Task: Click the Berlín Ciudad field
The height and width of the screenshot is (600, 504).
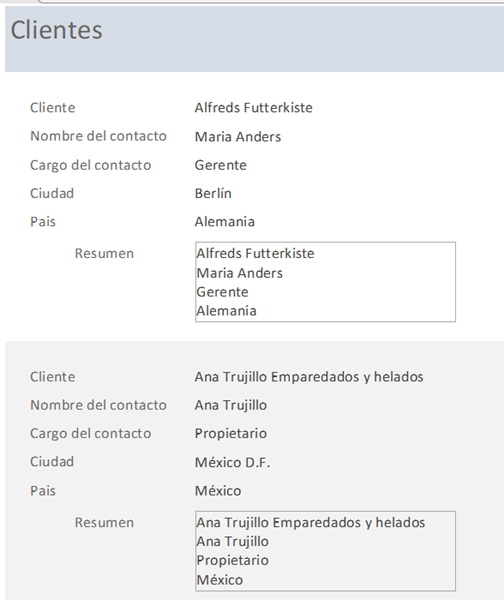Action: [213, 193]
